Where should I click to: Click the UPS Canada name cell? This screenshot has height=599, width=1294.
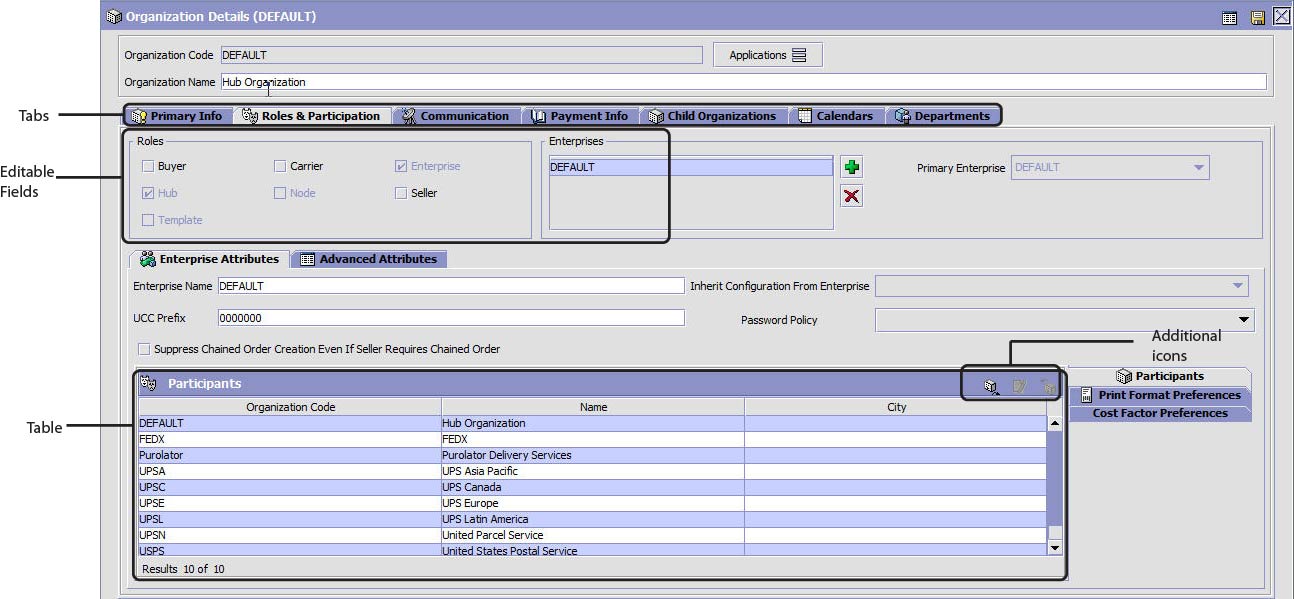[x=593, y=487]
